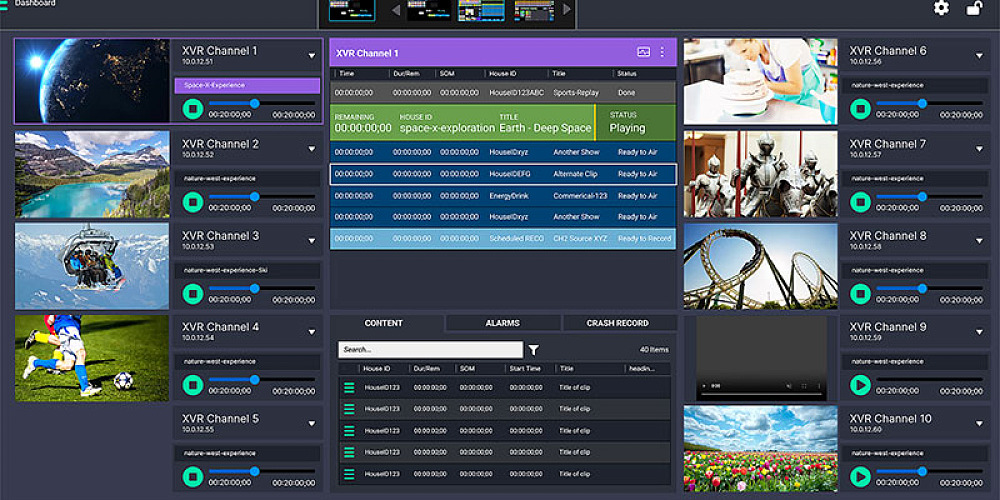Screen dimensions: 1000x500
Task: Stop playback on XVR Channel 6
Action: click(x=860, y=109)
